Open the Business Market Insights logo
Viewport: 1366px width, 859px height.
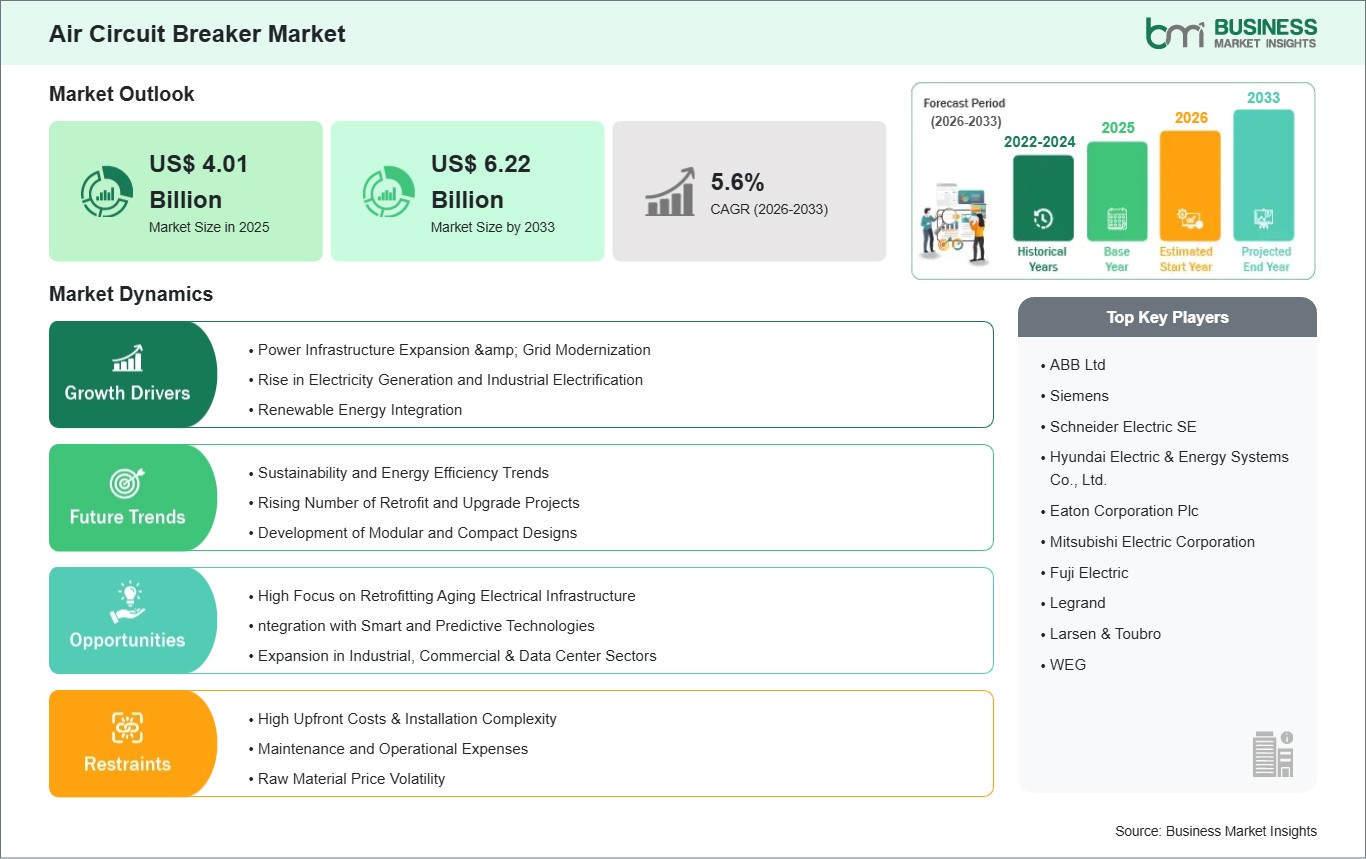point(1232,31)
